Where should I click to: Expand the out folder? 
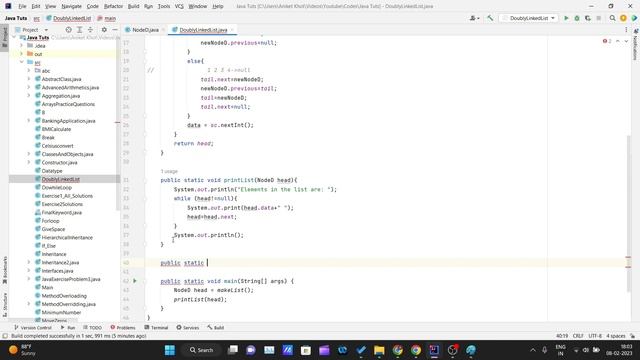tap(22, 54)
